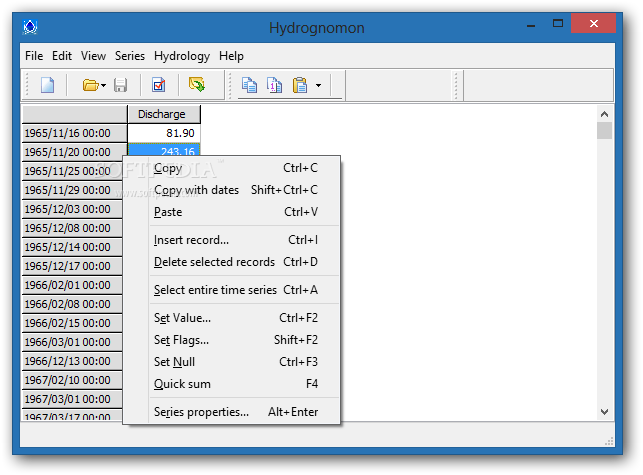The width and height of the screenshot is (643, 475).
Task: Click the vertical scrollbar thumb
Action: [604, 131]
